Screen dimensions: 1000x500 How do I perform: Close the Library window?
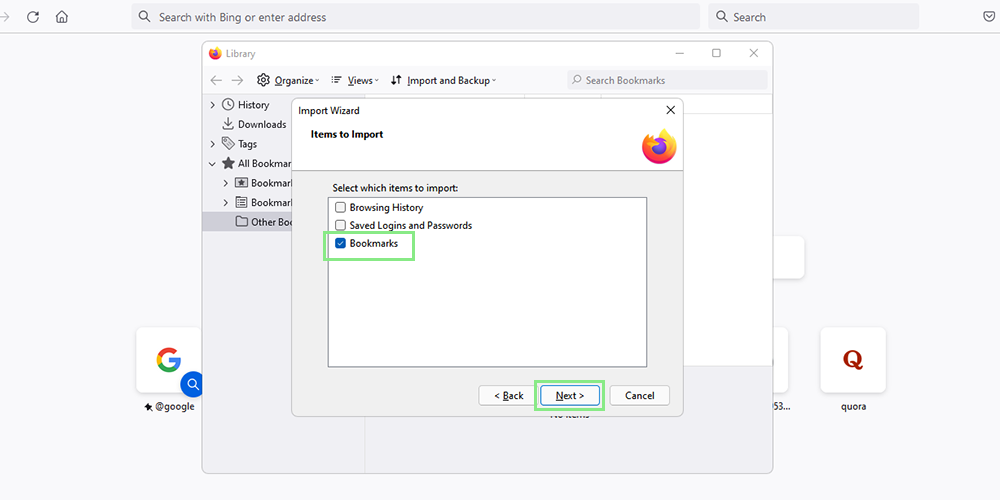(x=754, y=54)
